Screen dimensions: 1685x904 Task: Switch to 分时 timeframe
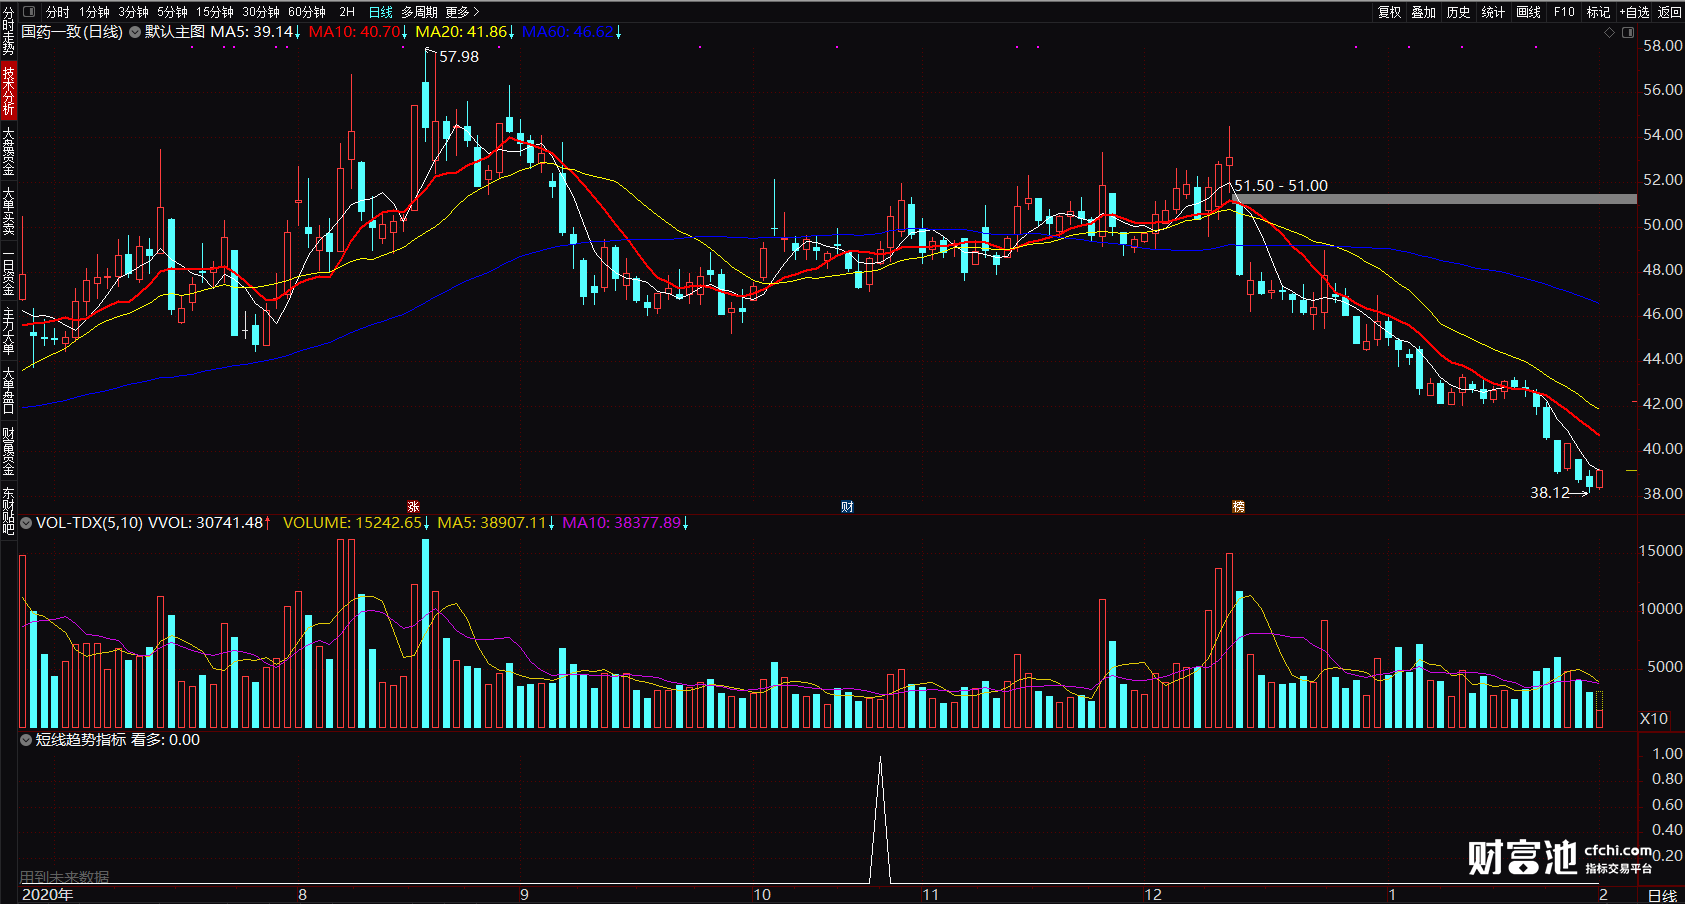[58, 12]
